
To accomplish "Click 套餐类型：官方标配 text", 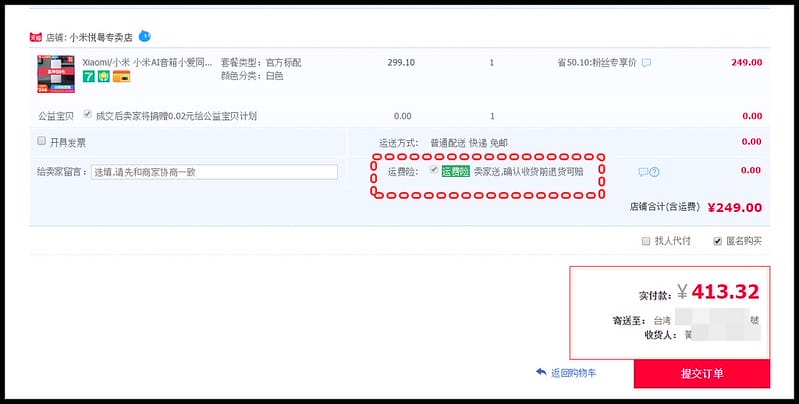I will tap(261, 63).
